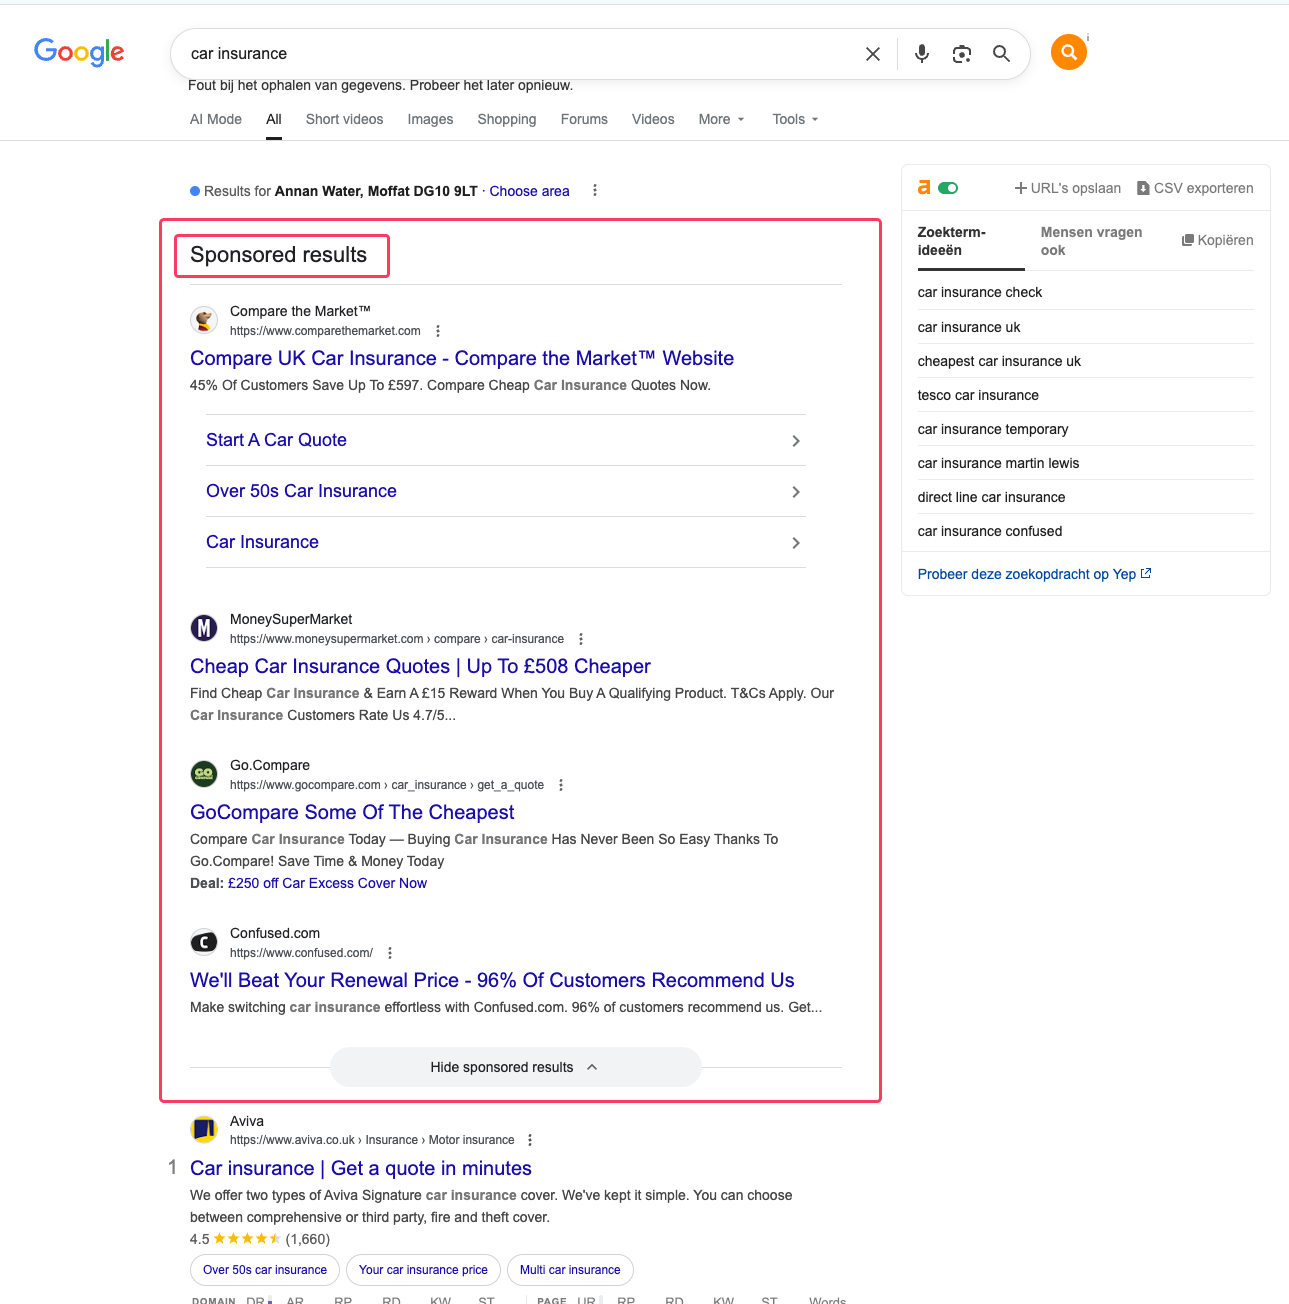
Task: Collapse the sponsored results section
Action: [514, 1067]
